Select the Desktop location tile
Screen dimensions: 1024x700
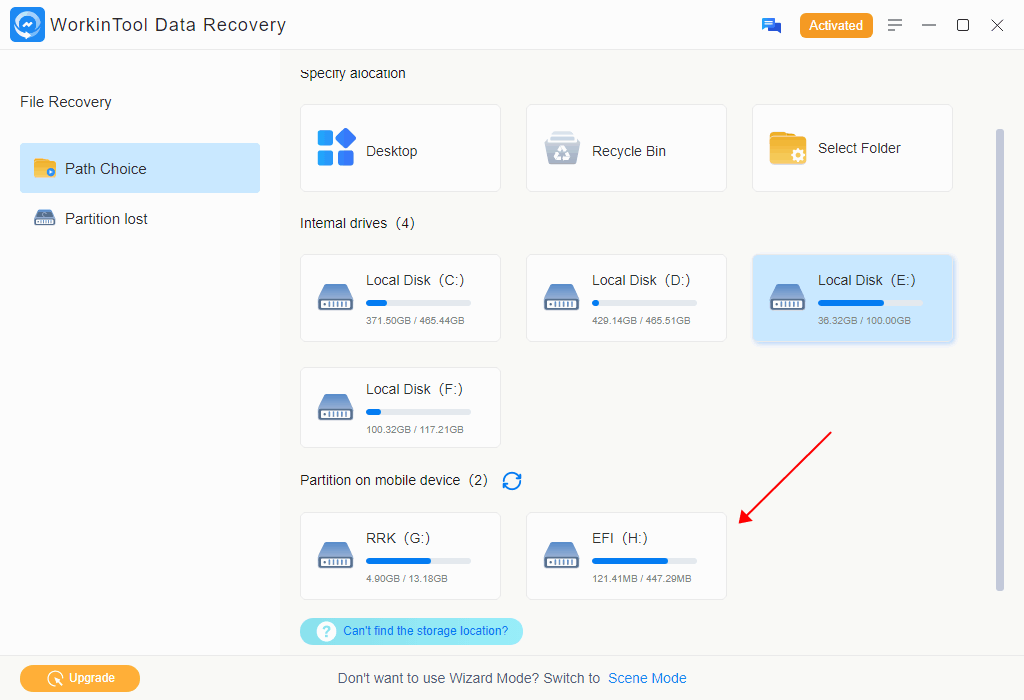400,148
